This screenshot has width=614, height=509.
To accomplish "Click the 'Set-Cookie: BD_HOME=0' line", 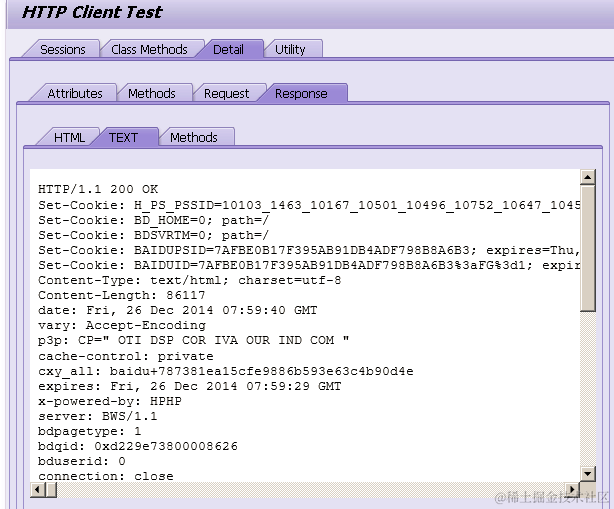I will (154, 220).
